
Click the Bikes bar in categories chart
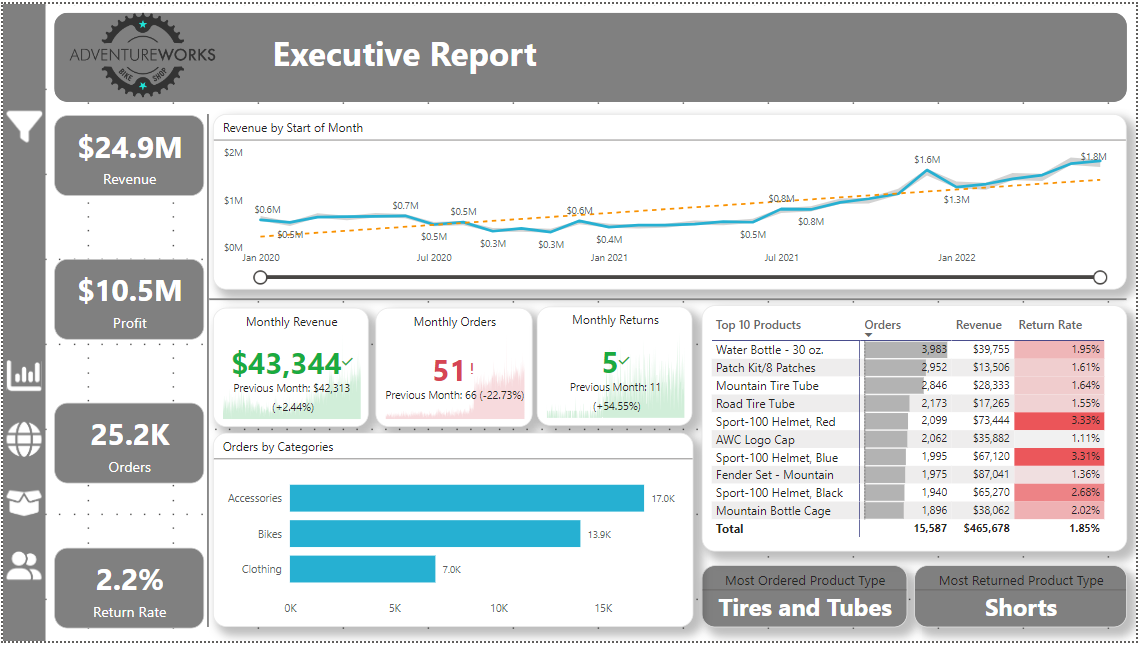434,534
